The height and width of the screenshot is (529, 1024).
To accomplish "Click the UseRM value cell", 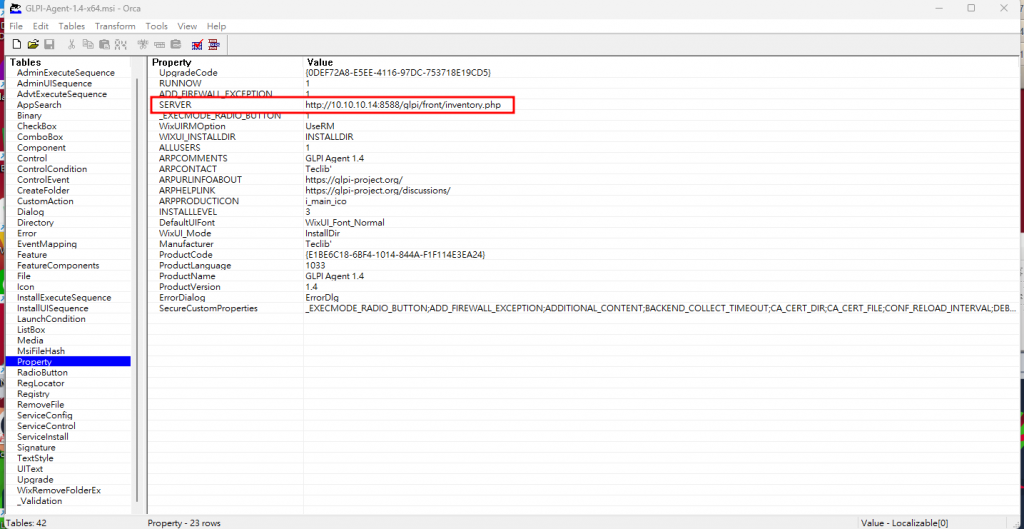I will [320, 126].
